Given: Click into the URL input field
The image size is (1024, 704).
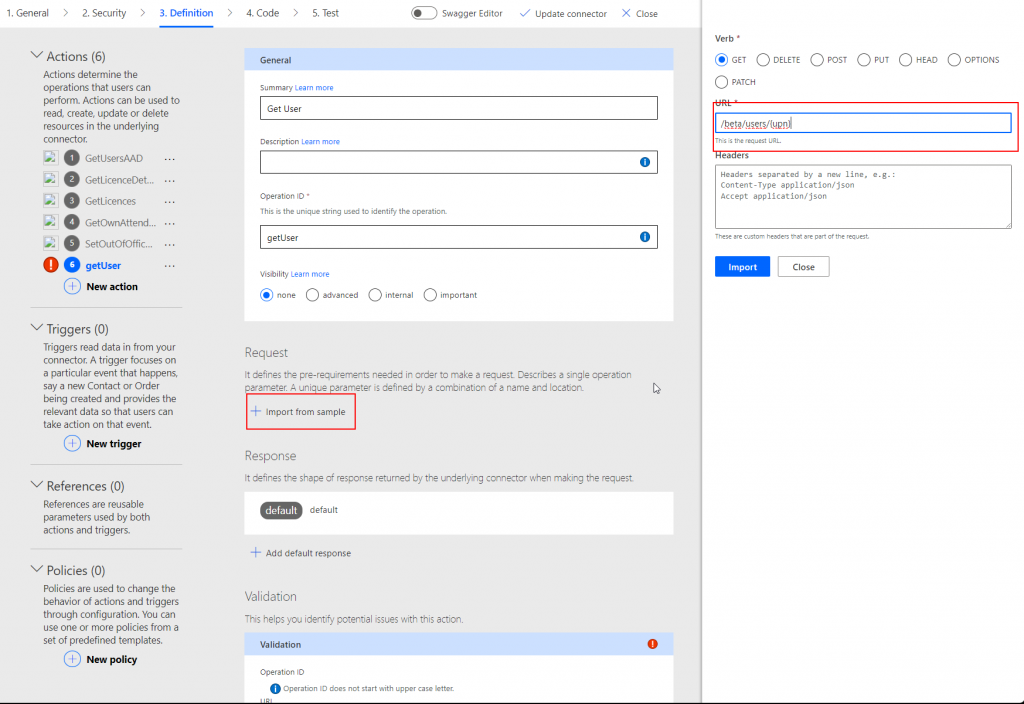Looking at the screenshot, I should coord(863,123).
